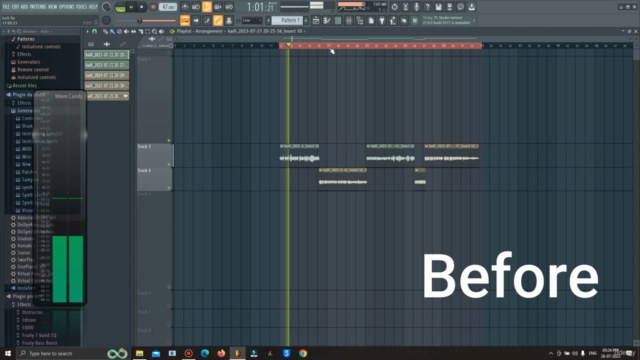Screen dimensions: 640x360
Task: Click the Stop transport button
Action: (x=141, y=7)
